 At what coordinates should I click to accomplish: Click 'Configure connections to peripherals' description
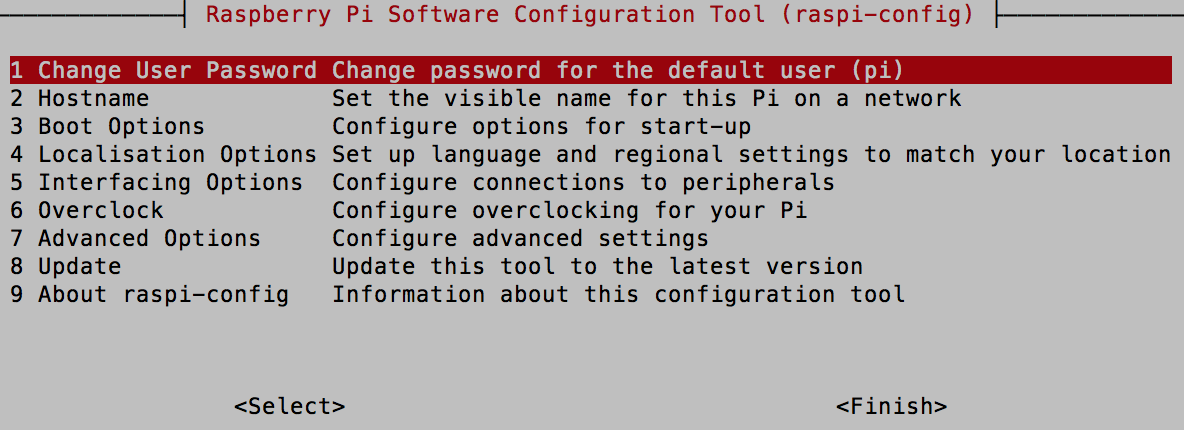tap(583, 182)
